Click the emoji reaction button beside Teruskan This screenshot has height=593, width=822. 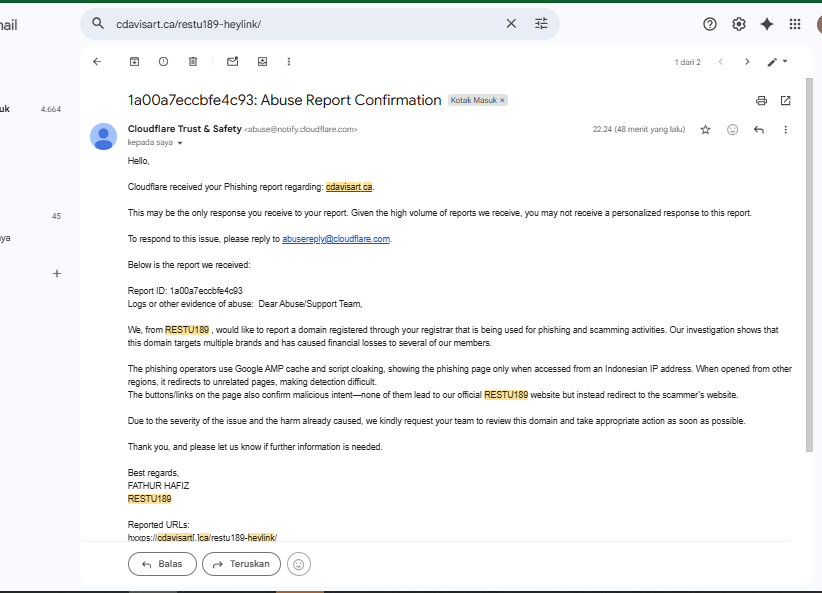click(x=299, y=564)
